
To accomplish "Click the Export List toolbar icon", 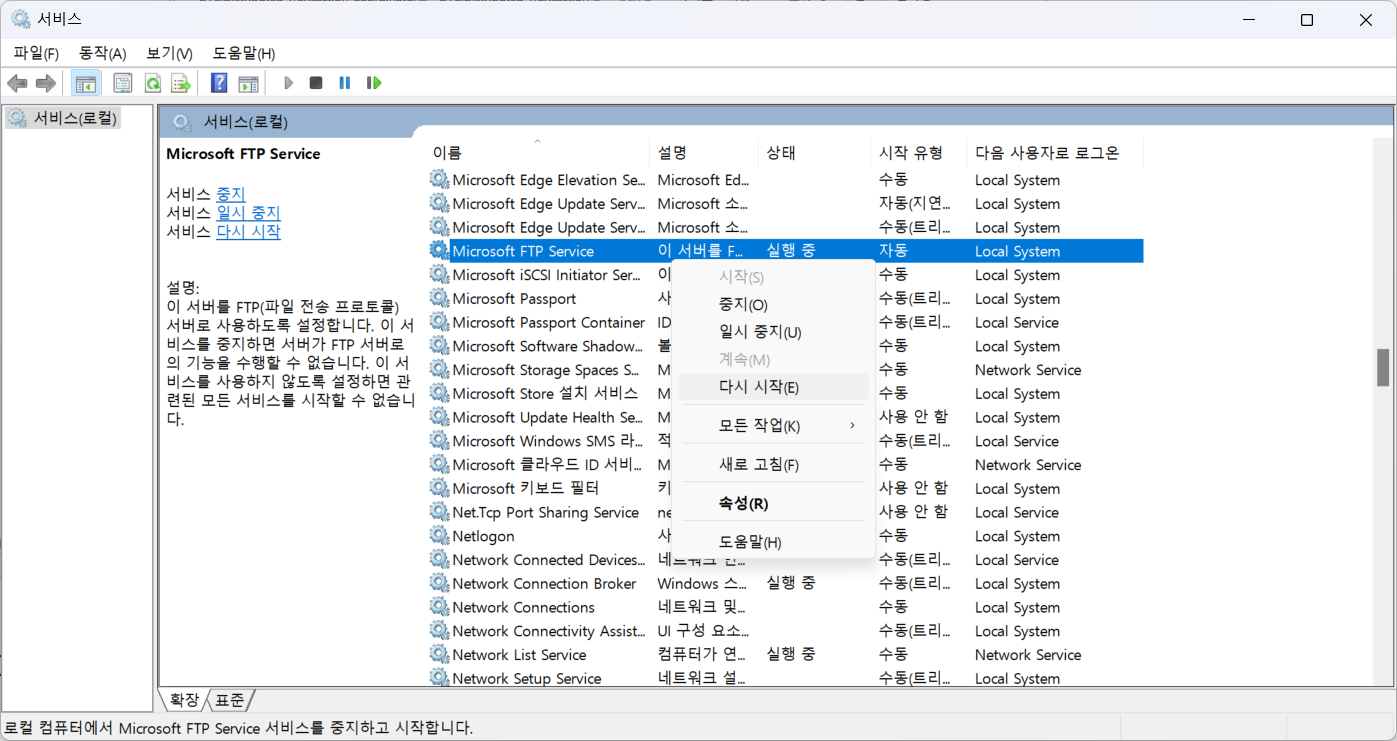I will tap(180, 83).
